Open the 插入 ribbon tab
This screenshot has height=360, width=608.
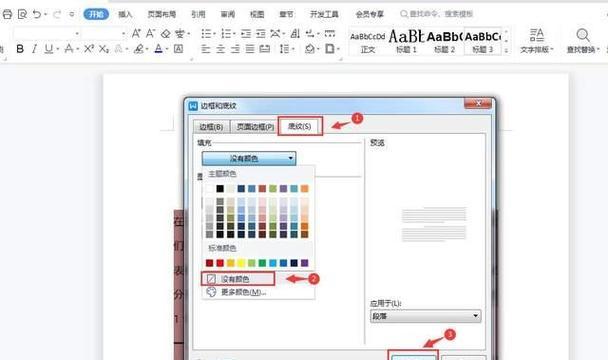pyautogui.click(x=125, y=14)
